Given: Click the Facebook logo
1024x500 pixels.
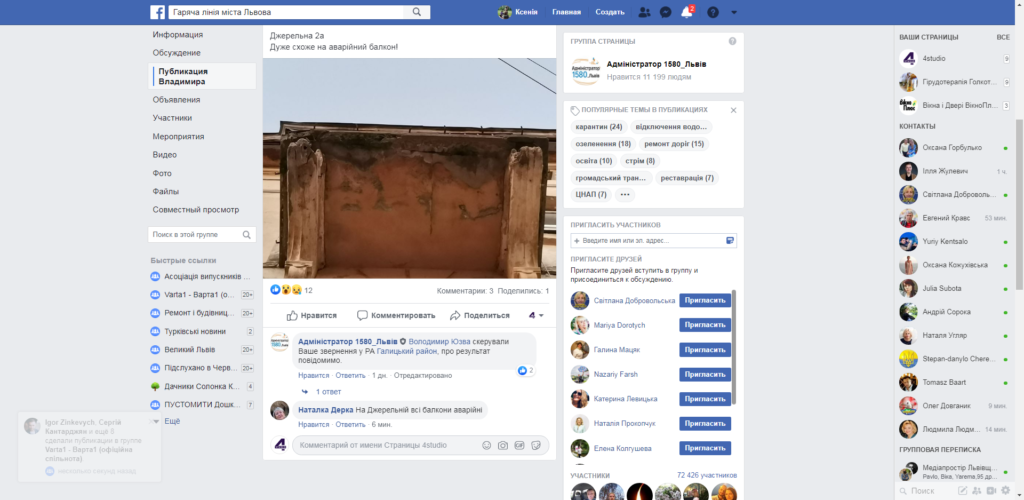Looking at the screenshot, I should click(158, 12).
